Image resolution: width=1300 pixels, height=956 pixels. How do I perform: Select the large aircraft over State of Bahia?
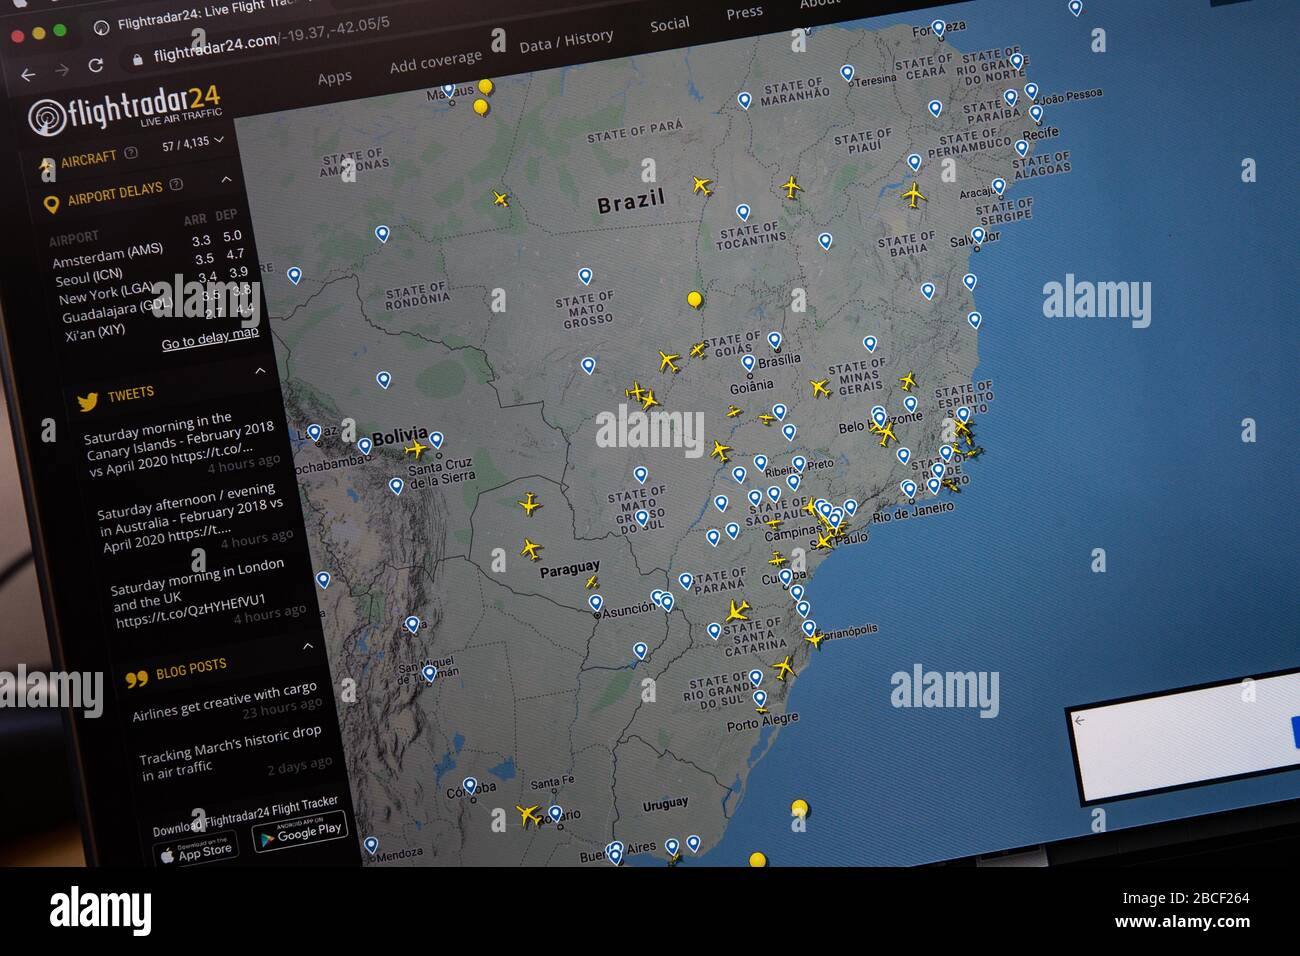point(913,195)
